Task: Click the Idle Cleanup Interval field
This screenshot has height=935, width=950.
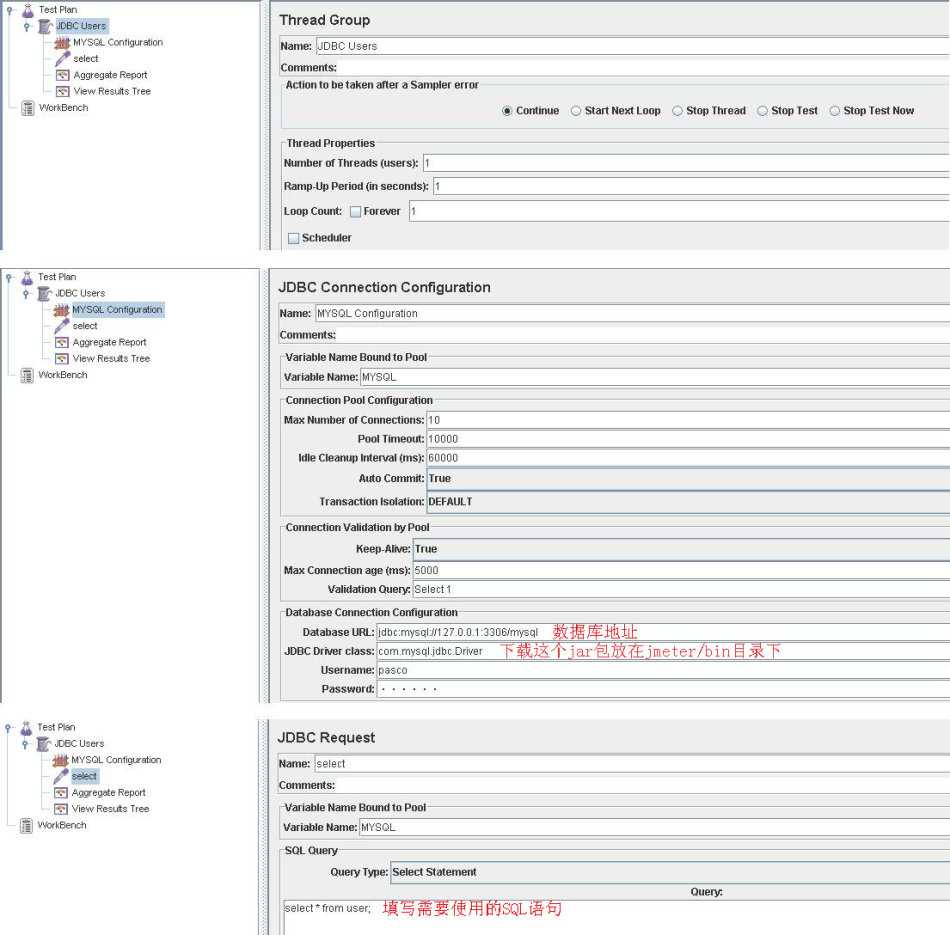Action: point(688,458)
